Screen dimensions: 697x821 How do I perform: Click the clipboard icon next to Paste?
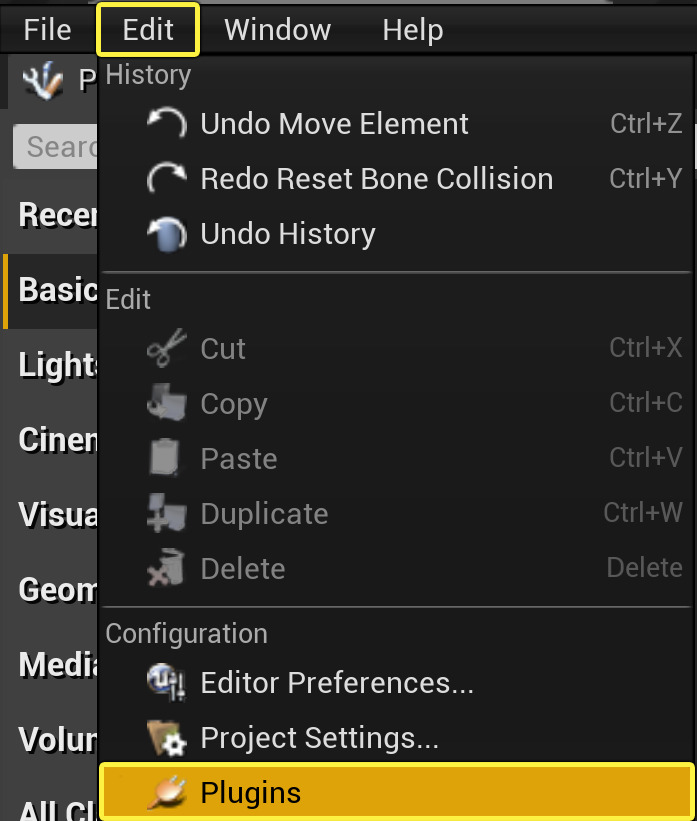point(166,458)
